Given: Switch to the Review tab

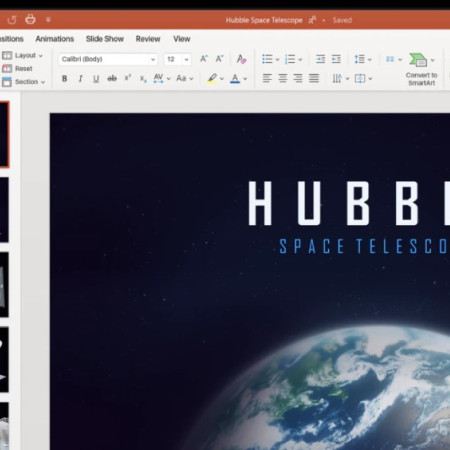Looking at the screenshot, I should (x=148, y=39).
